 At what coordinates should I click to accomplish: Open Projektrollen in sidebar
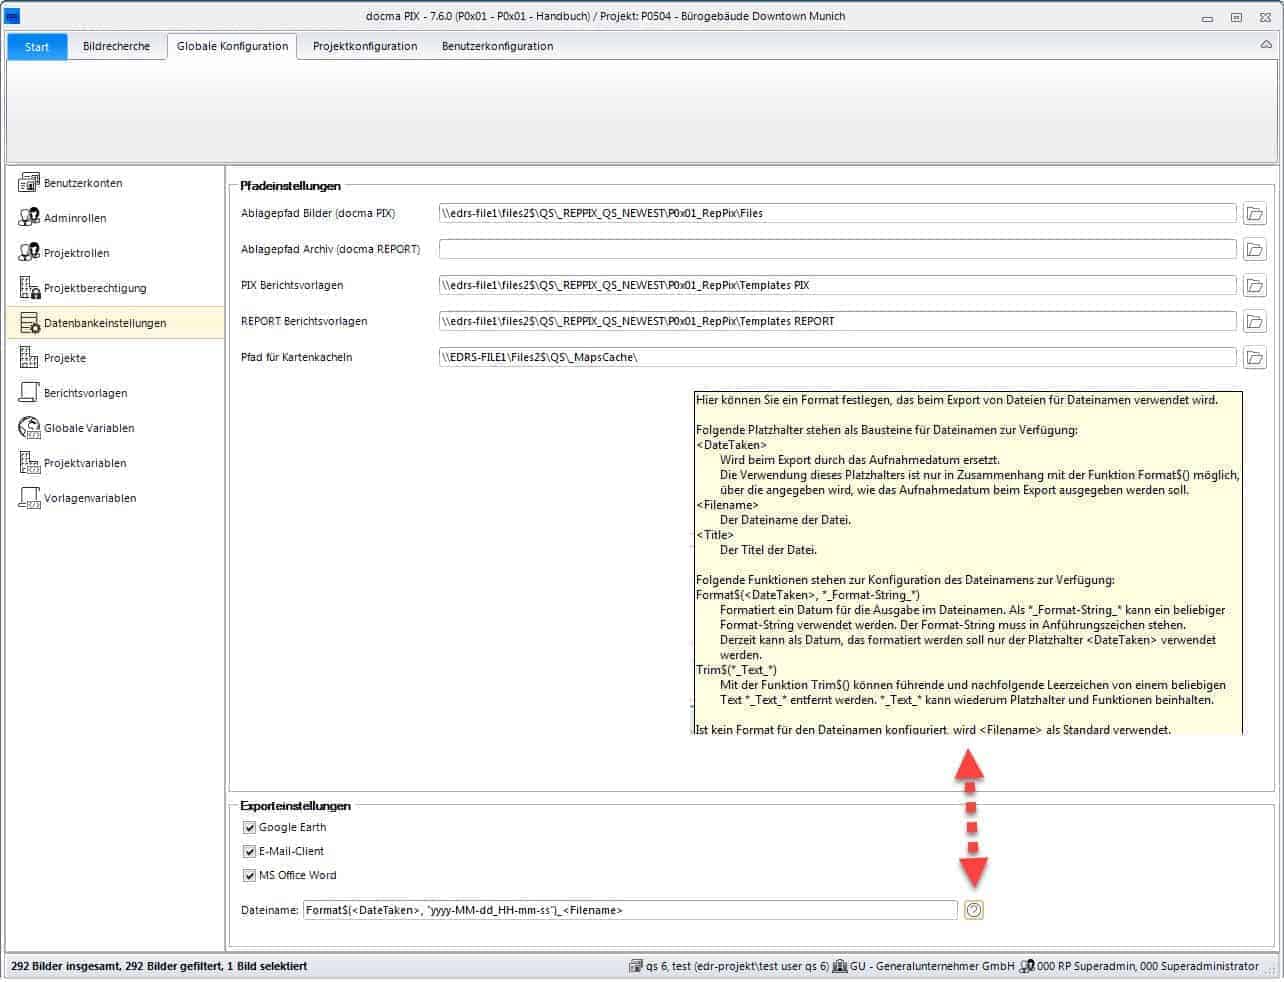[x=29, y=253]
